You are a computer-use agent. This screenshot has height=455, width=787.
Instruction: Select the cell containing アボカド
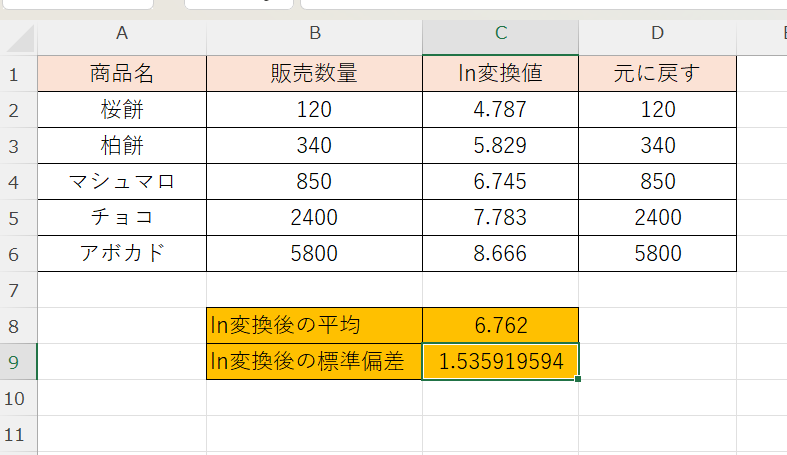122,254
